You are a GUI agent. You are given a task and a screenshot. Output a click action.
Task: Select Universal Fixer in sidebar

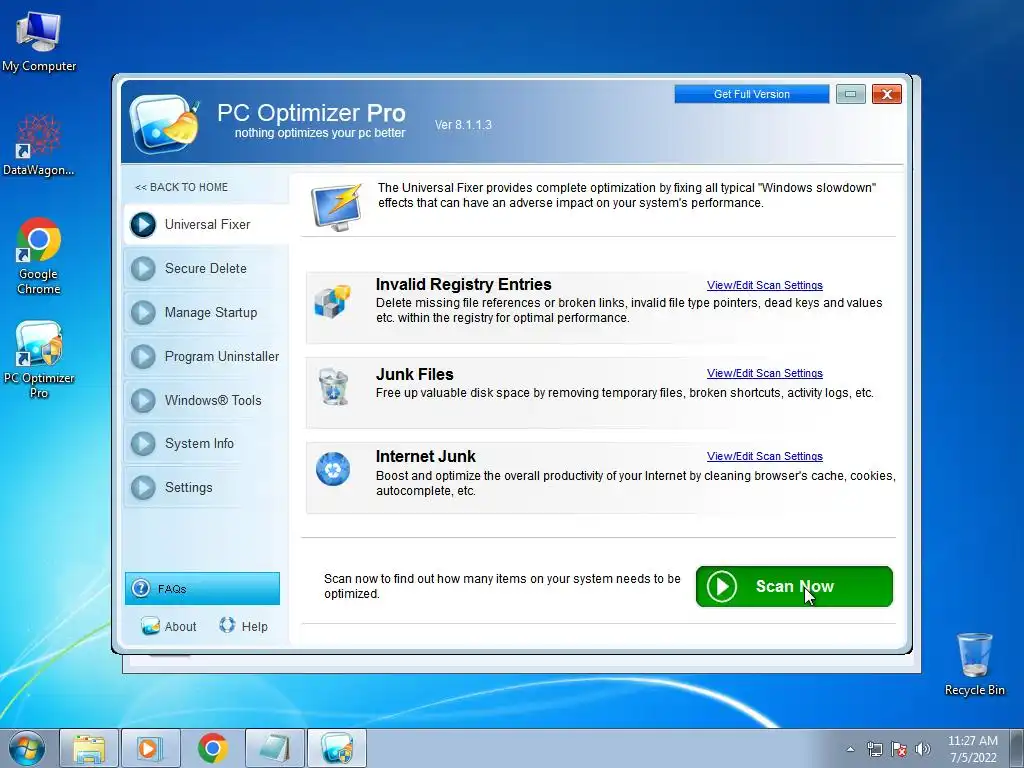coord(206,225)
